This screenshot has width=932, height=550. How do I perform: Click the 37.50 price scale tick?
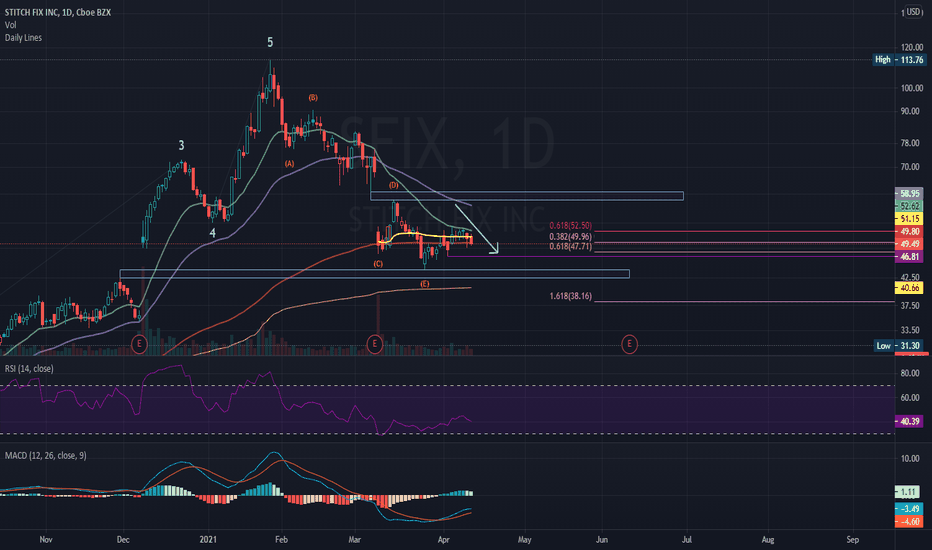coord(912,306)
